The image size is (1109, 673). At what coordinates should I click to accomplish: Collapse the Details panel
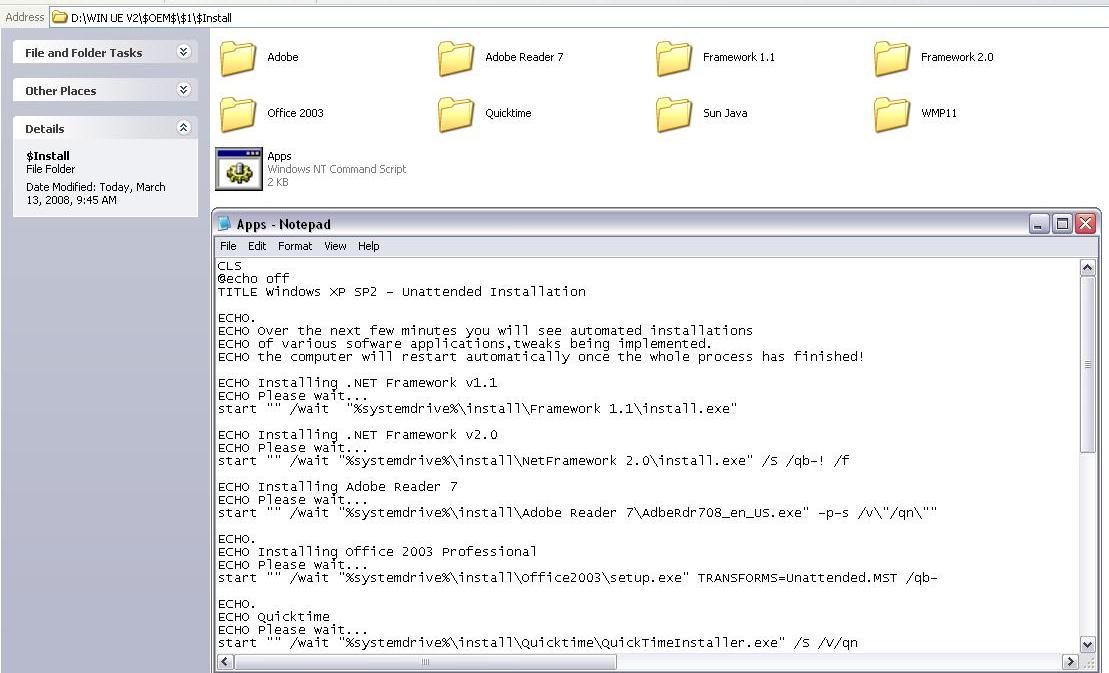coord(183,128)
